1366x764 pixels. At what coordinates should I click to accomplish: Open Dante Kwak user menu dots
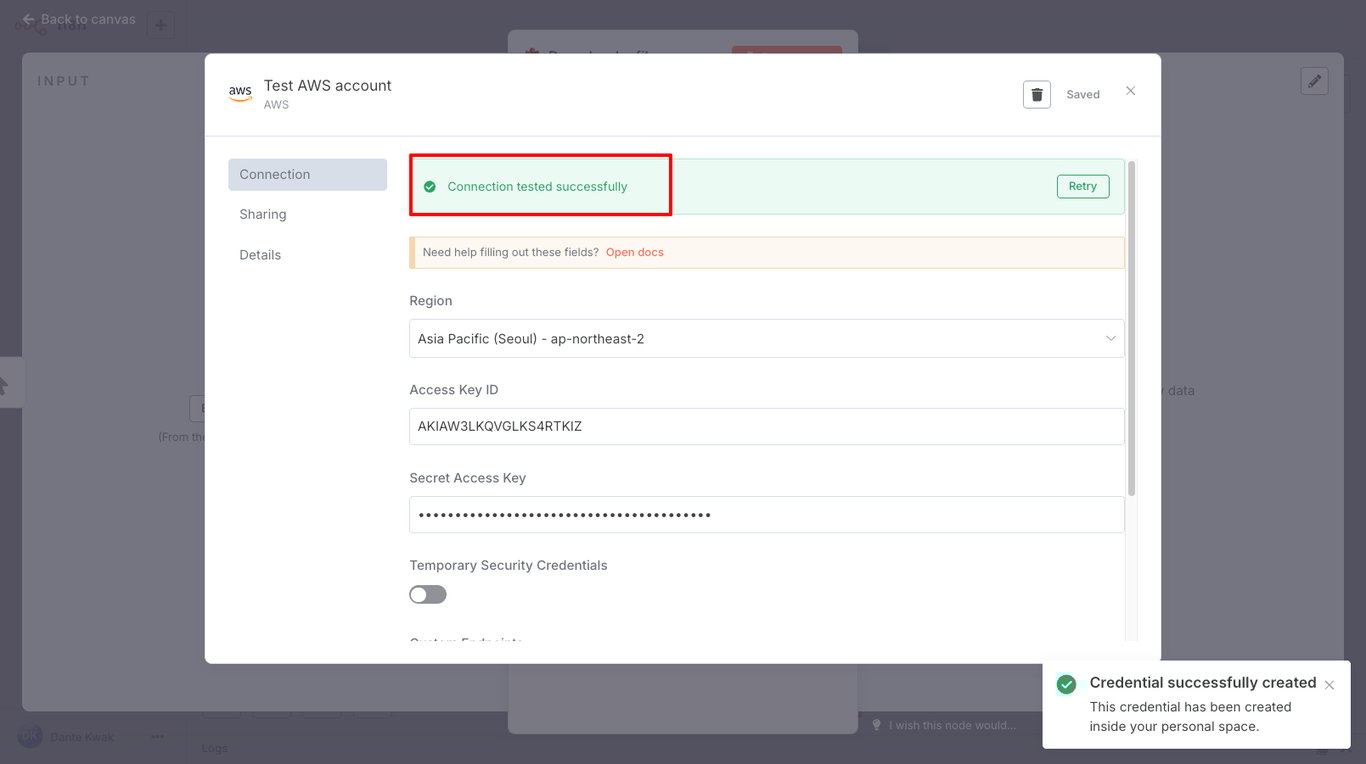click(157, 737)
